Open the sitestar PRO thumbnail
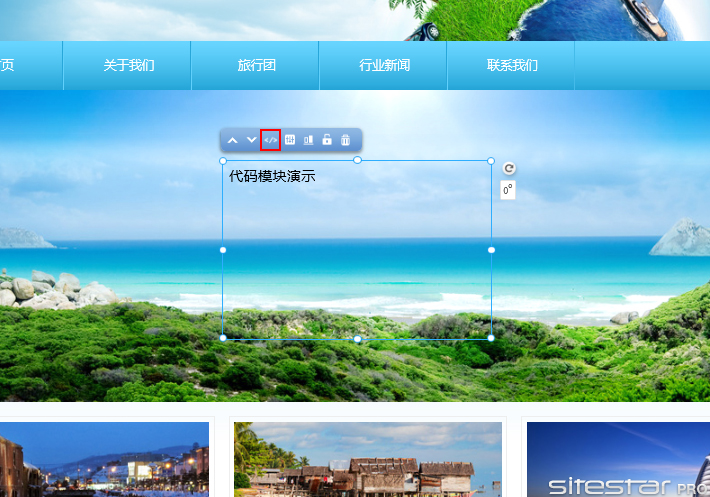This screenshot has height=497, width=710. pyautogui.click(x=618, y=459)
